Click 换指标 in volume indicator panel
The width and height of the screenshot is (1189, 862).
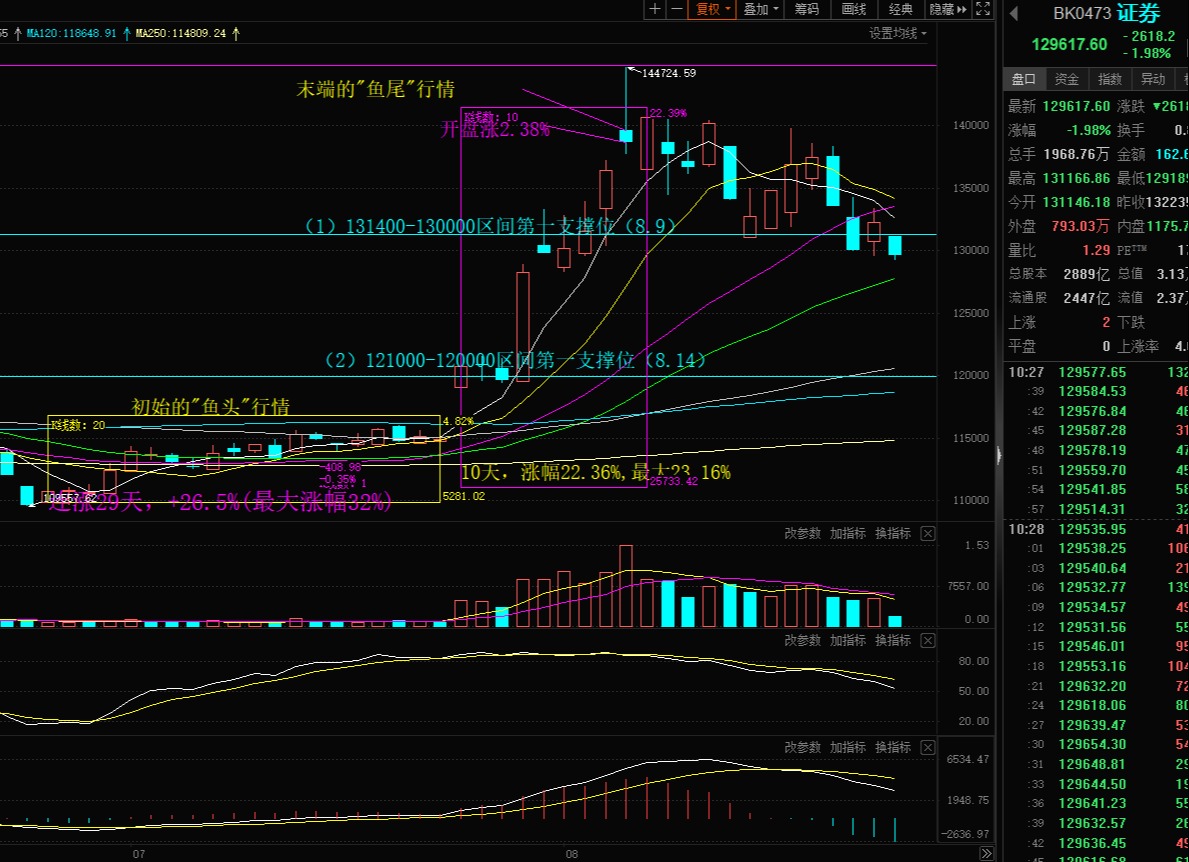pos(893,534)
